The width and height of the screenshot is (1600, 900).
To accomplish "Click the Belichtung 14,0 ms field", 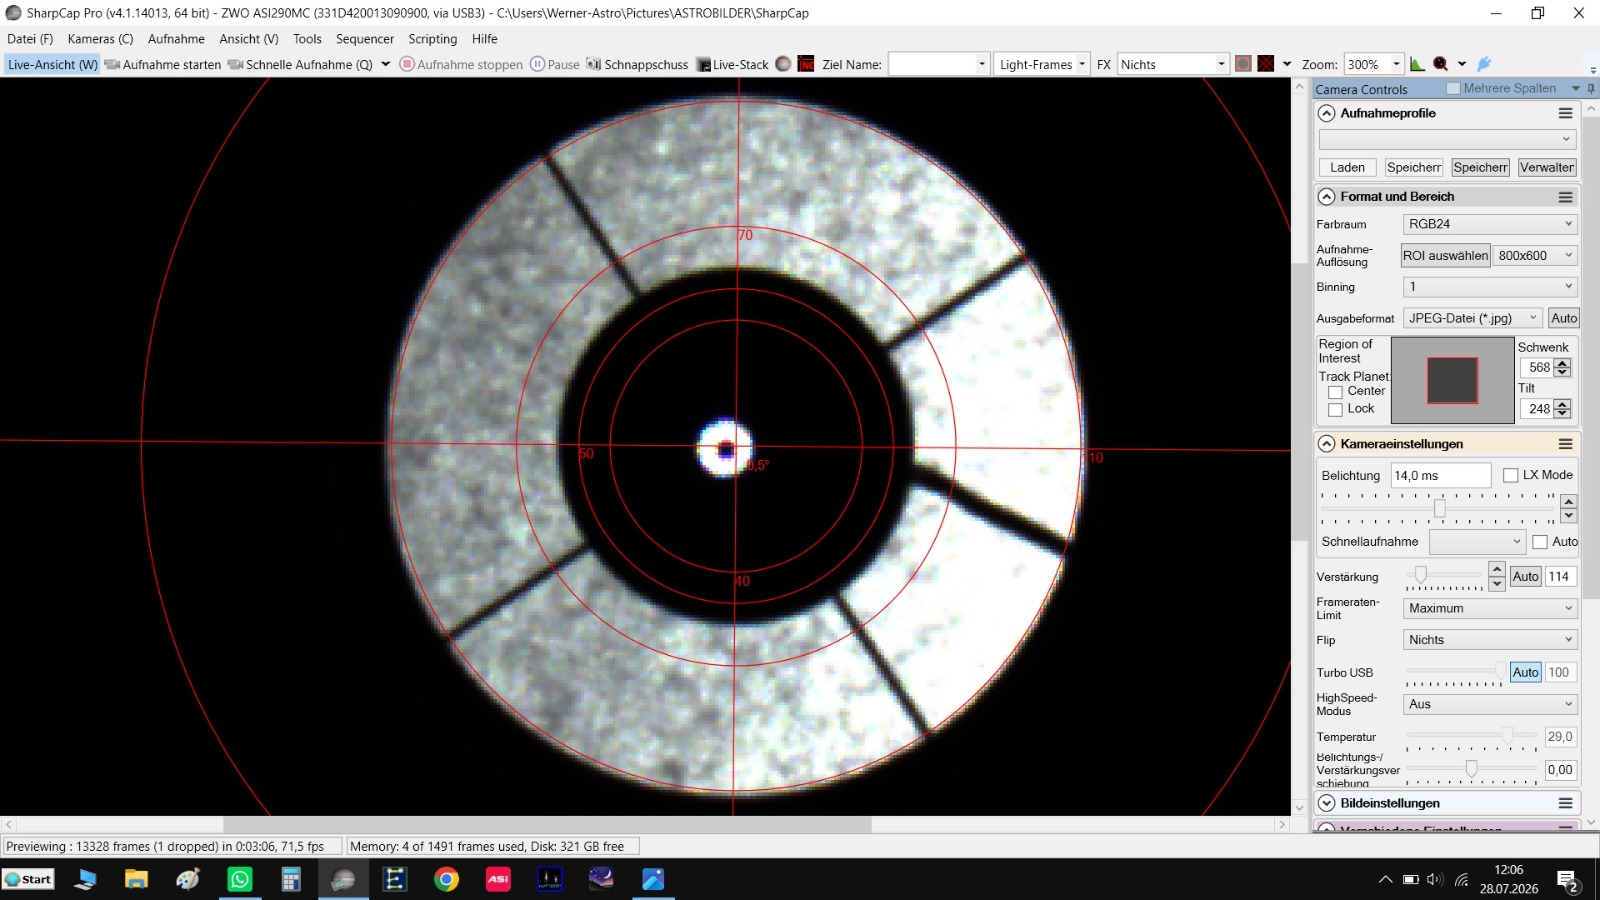I will point(1441,475).
